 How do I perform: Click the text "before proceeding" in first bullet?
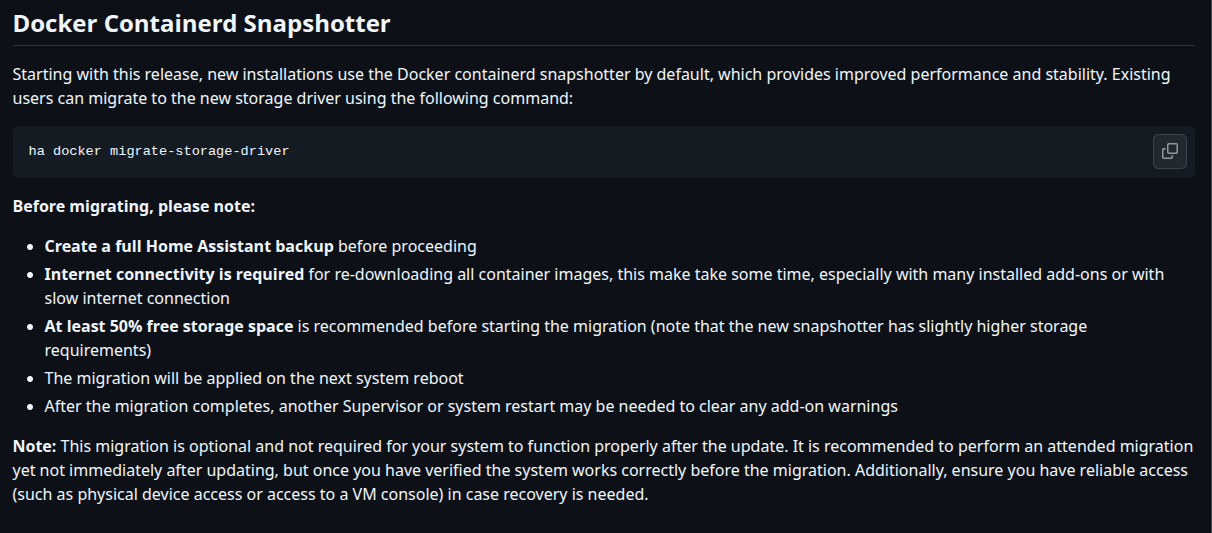(407, 246)
